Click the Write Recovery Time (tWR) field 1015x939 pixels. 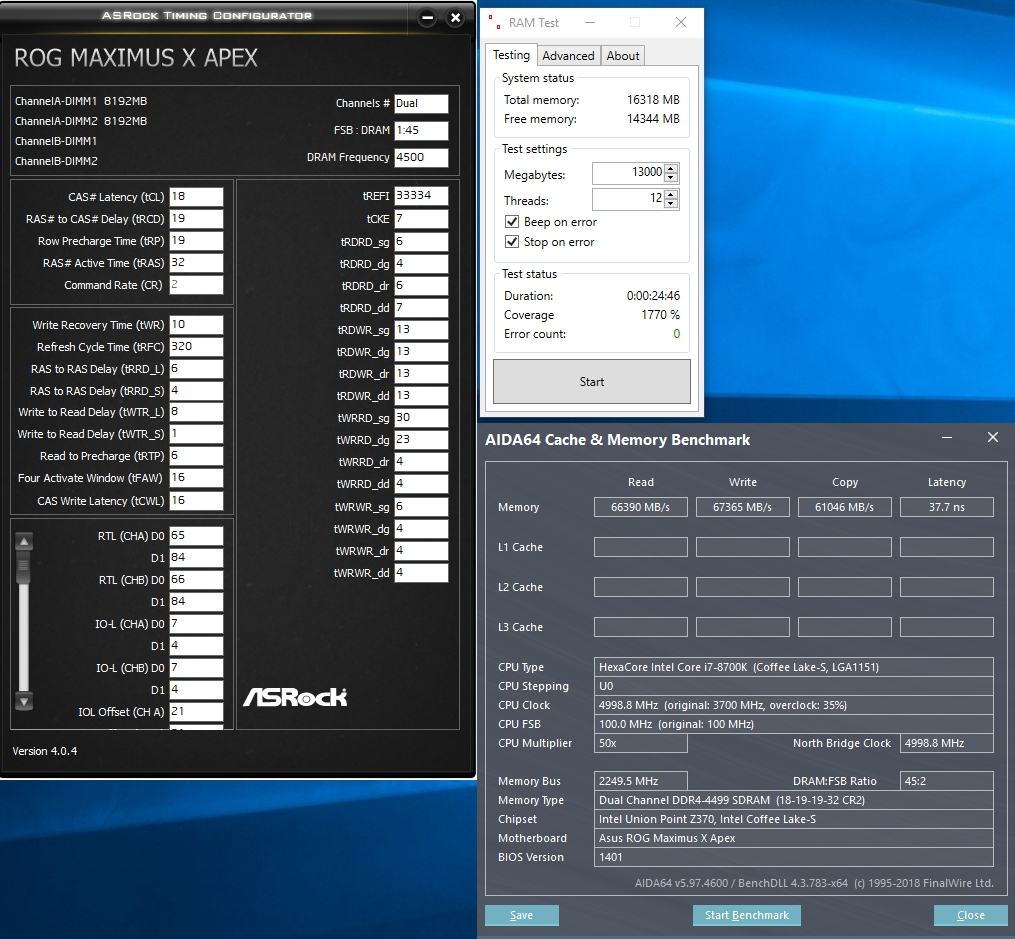coord(196,325)
